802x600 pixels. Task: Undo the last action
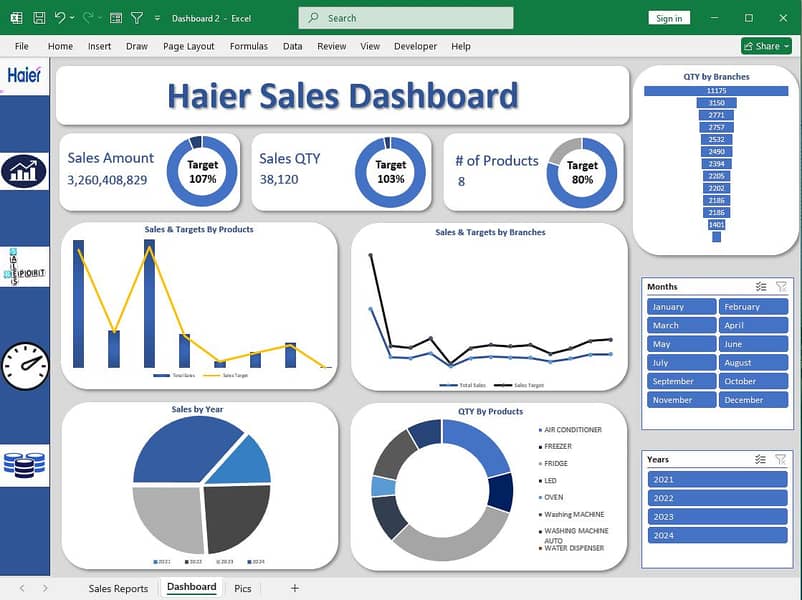tap(60, 18)
